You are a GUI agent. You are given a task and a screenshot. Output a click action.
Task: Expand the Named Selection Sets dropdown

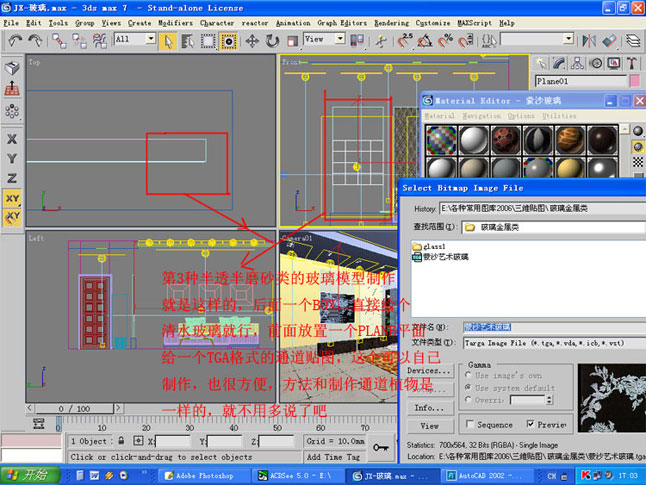(x=569, y=39)
